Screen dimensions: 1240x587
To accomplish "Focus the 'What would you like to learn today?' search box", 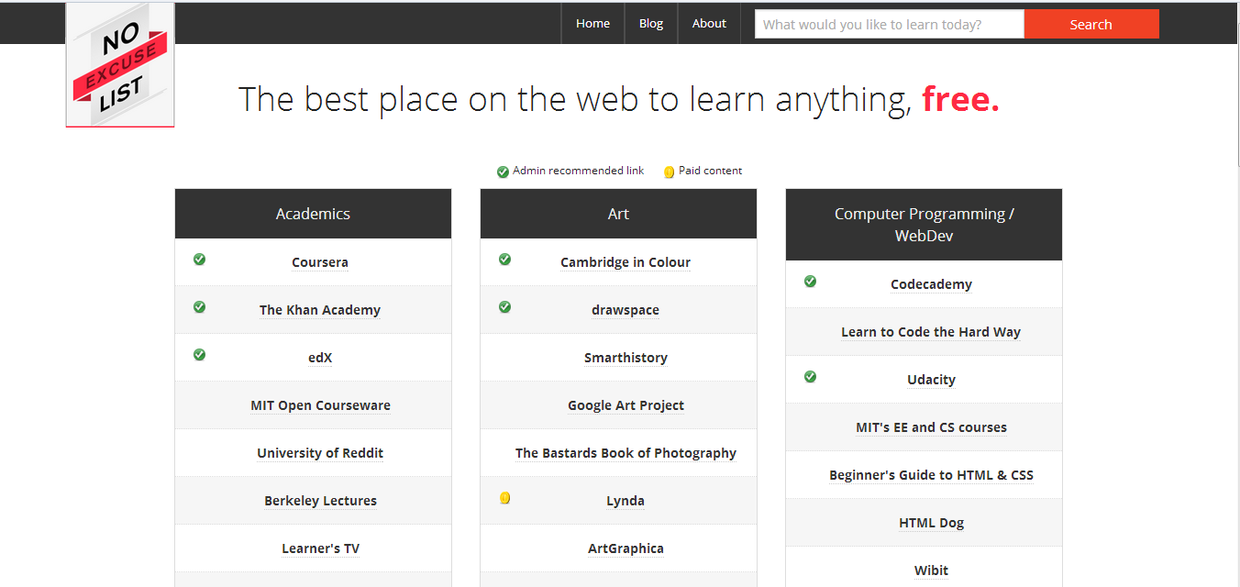I will [889, 24].
